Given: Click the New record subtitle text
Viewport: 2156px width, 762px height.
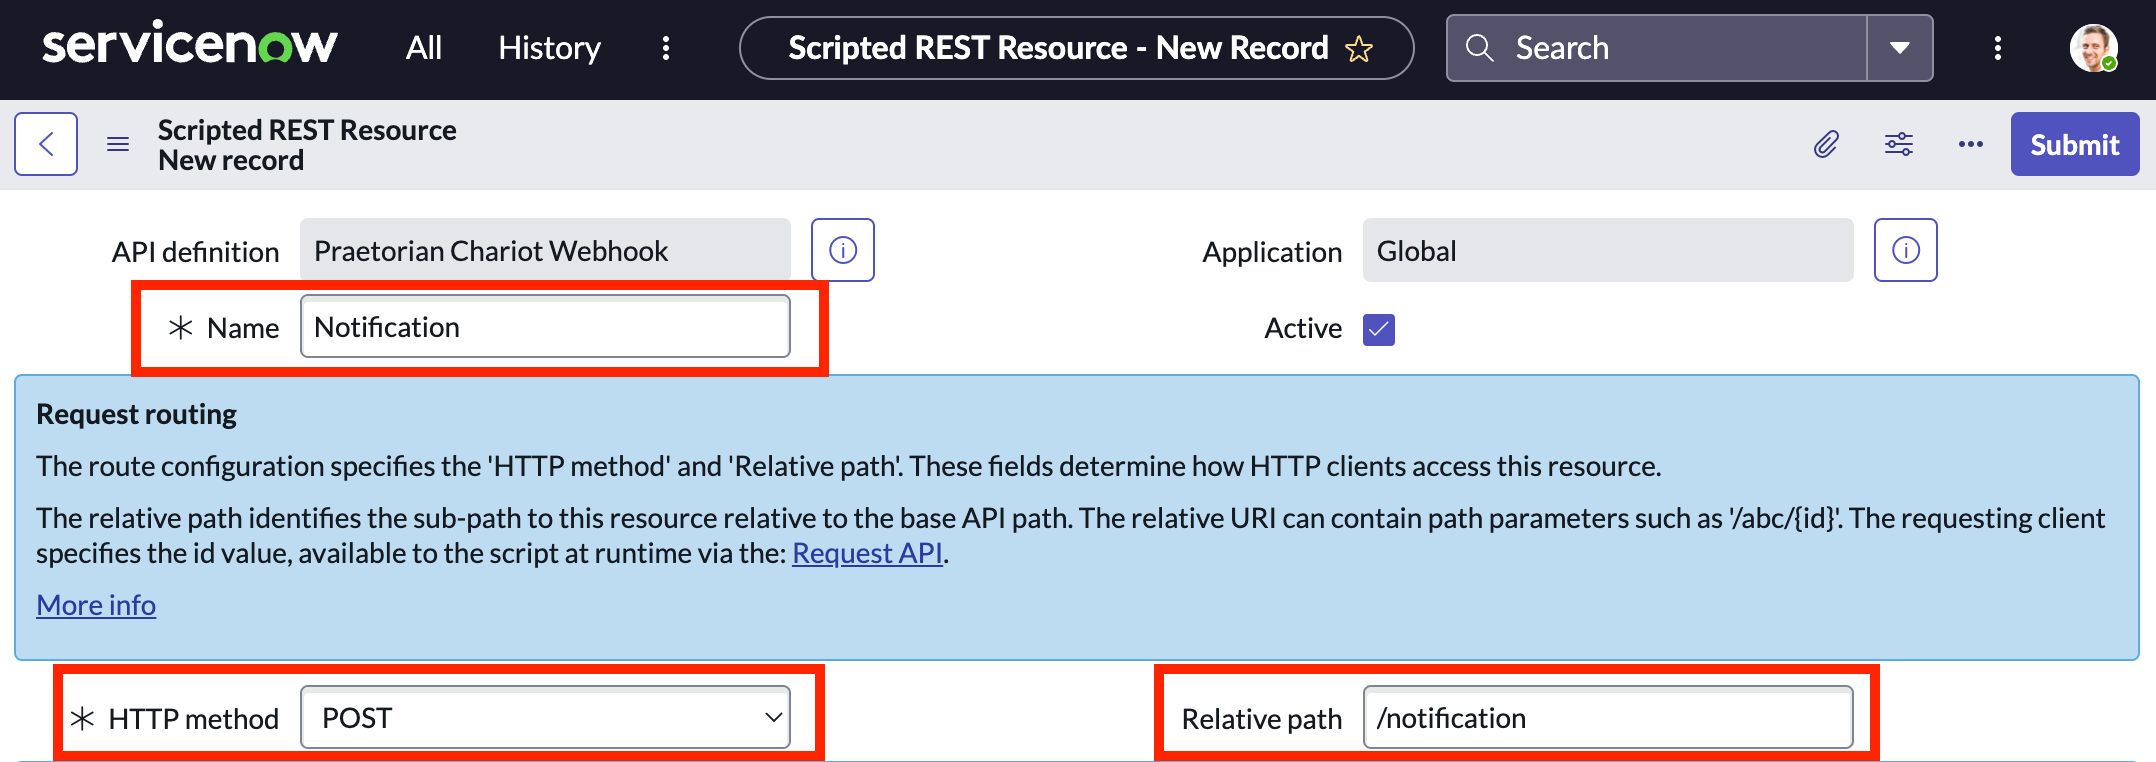Looking at the screenshot, I should (x=231, y=160).
